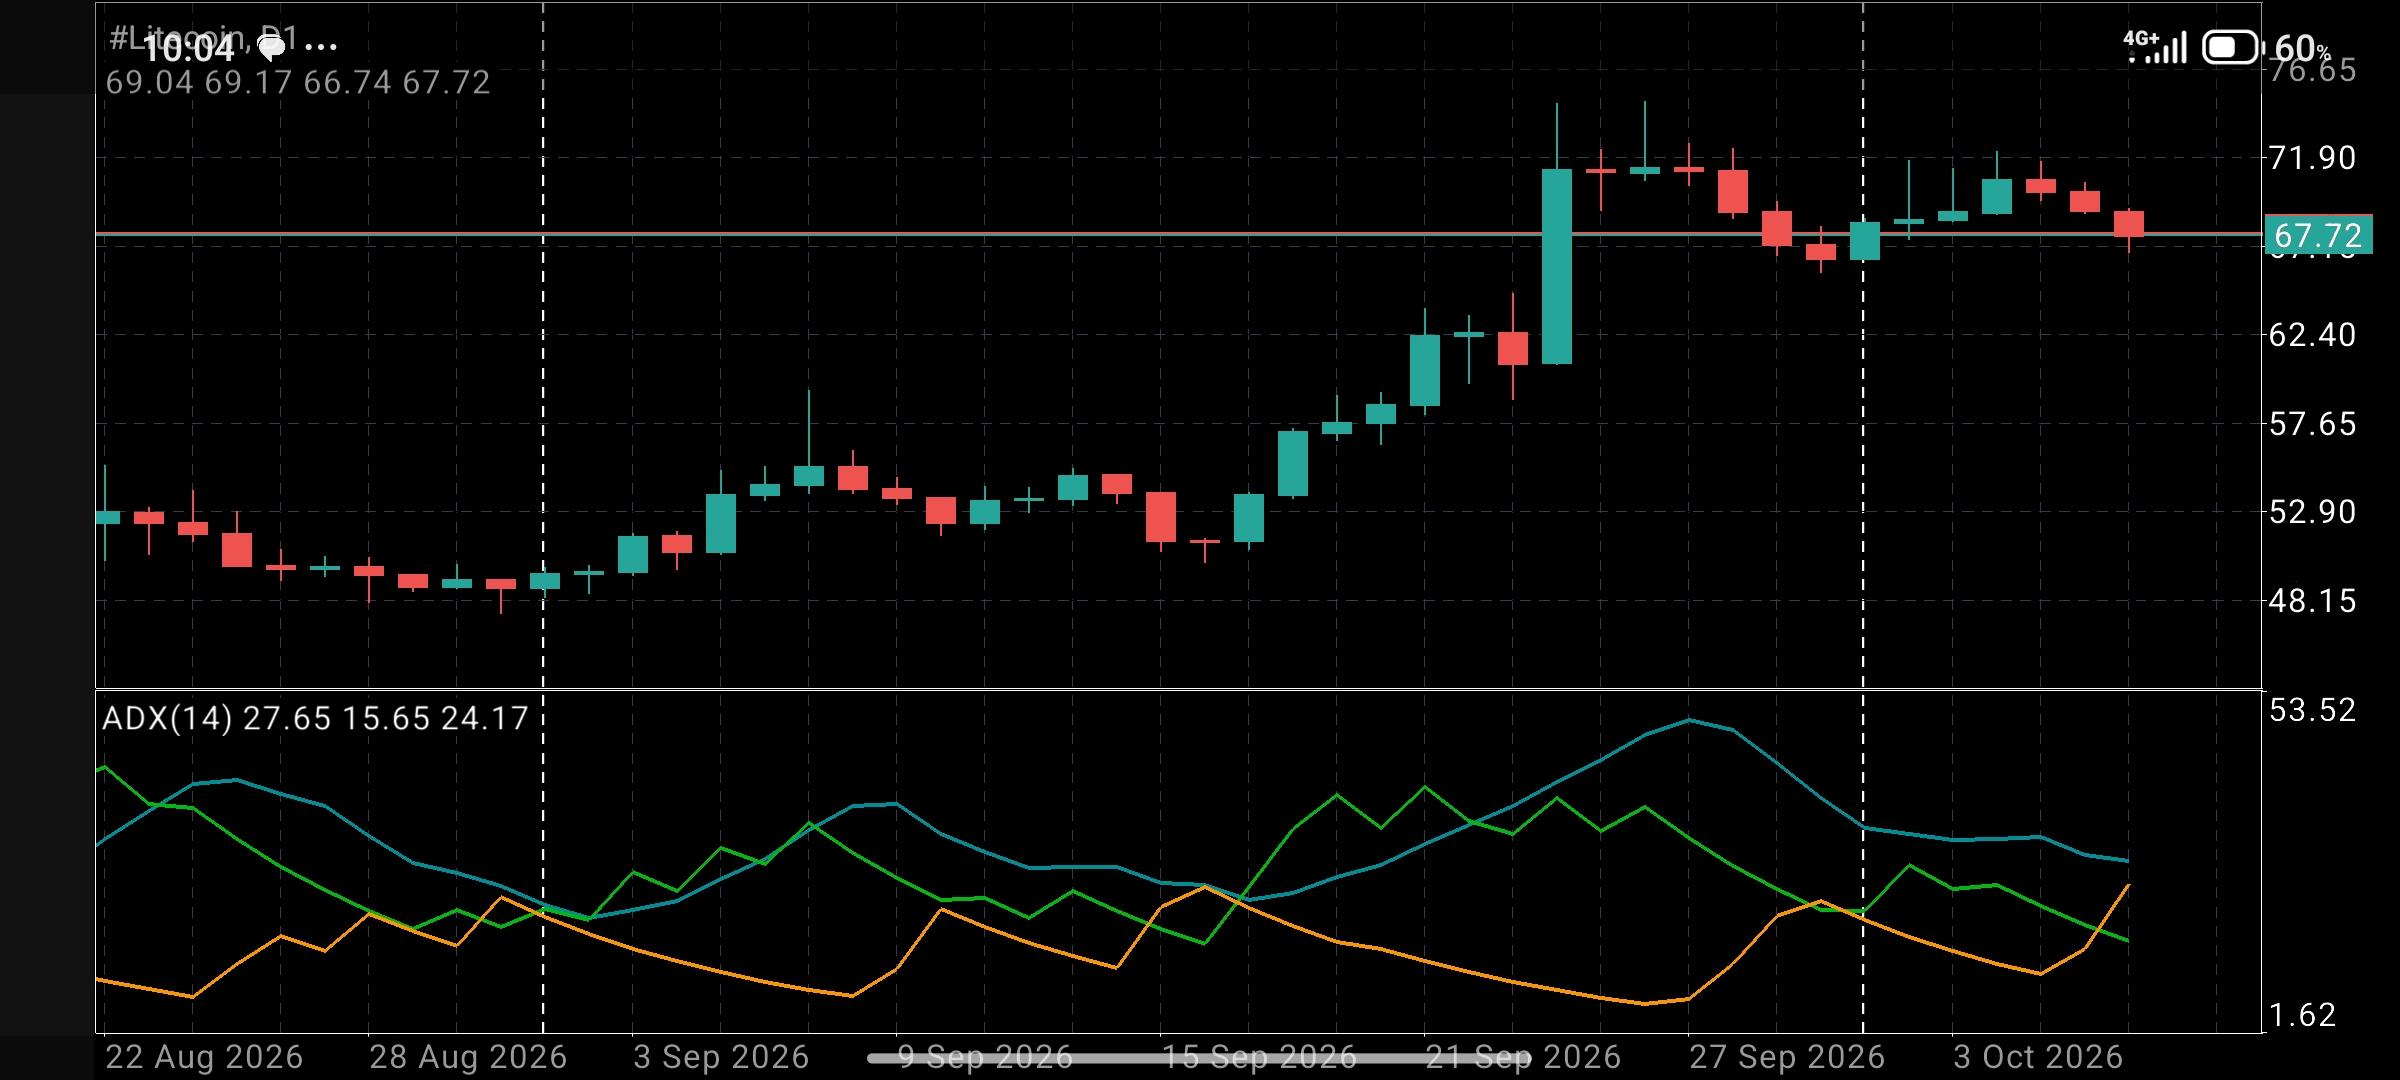Viewport: 2400px width, 1080px height.
Task: Tap the date label 28 Aug 2026
Action: coord(468,1057)
